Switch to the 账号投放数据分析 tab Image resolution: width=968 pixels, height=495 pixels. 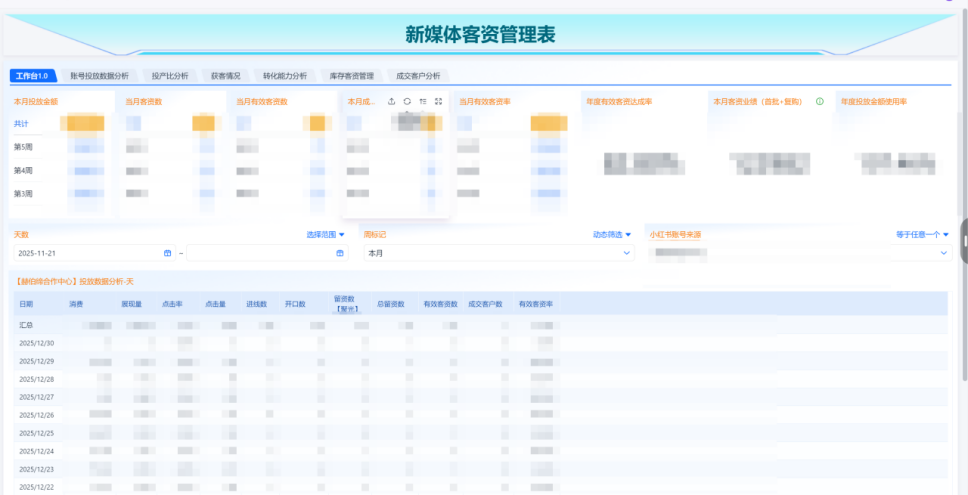pyautogui.click(x=99, y=75)
